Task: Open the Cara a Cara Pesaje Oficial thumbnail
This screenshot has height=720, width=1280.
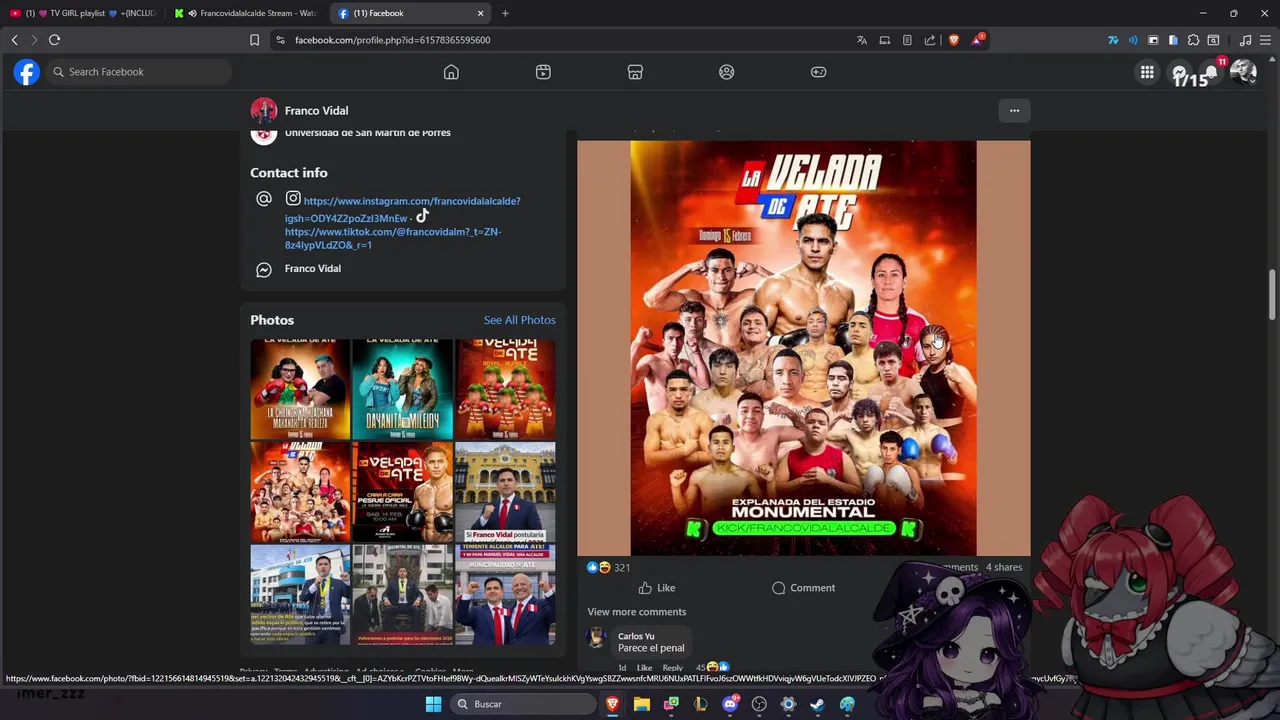Action: (x=402, y=492)
